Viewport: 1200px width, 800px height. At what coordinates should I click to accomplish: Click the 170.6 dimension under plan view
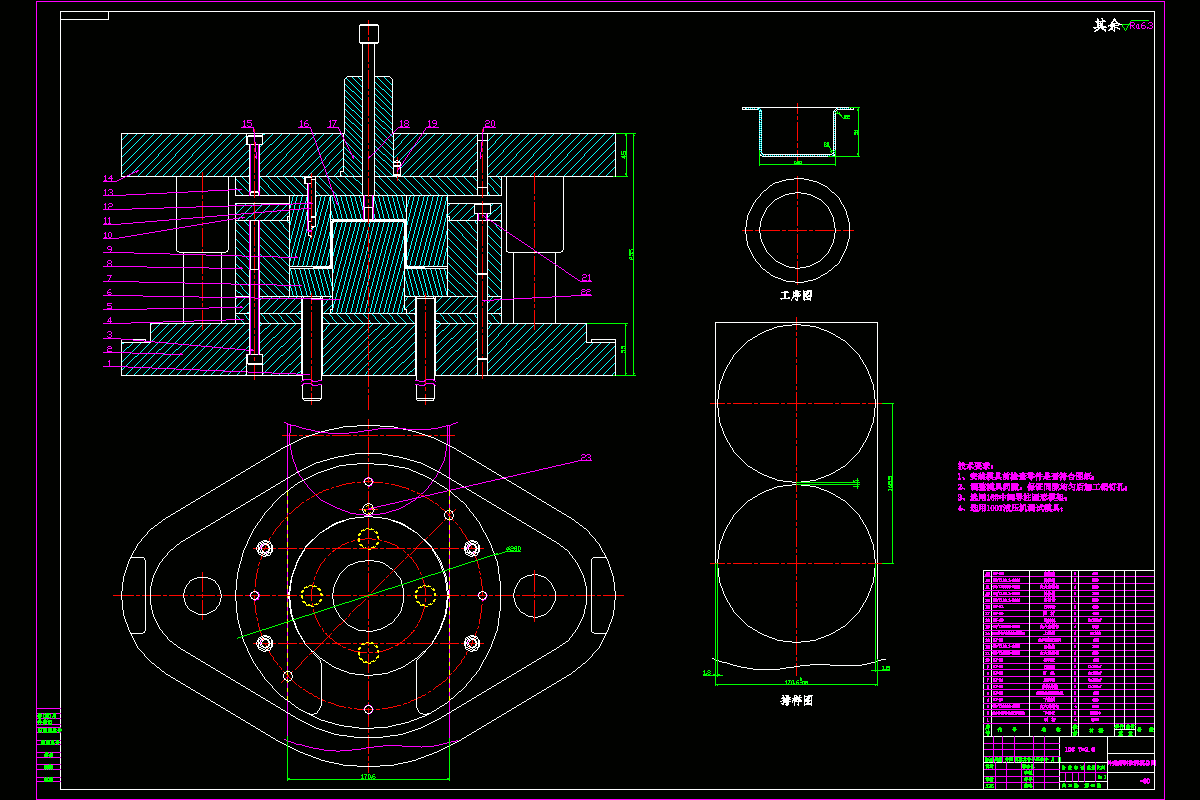click(x=368, y=775)
